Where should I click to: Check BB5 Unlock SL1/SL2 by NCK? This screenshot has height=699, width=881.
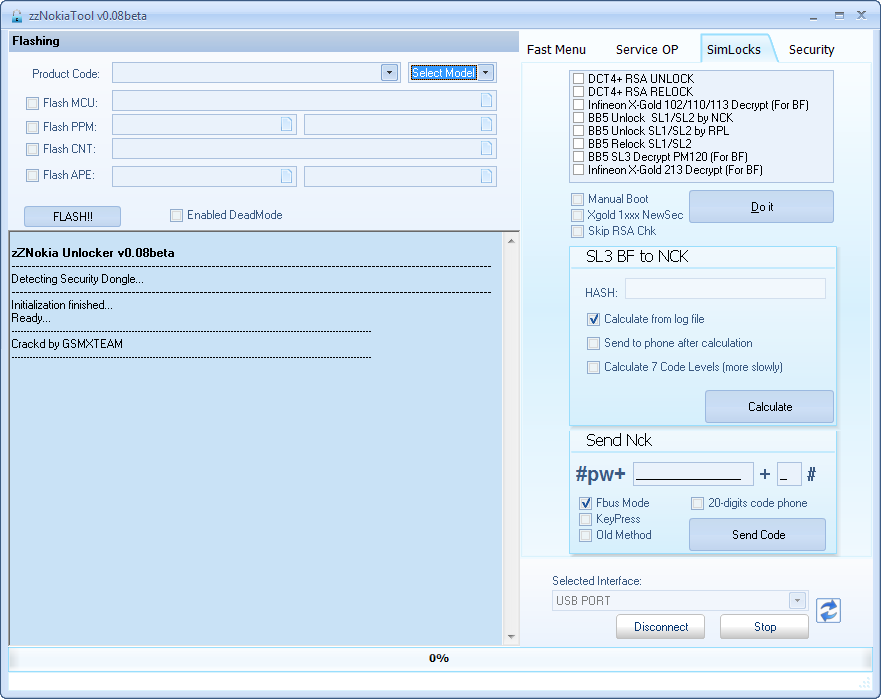click(578, 117)
